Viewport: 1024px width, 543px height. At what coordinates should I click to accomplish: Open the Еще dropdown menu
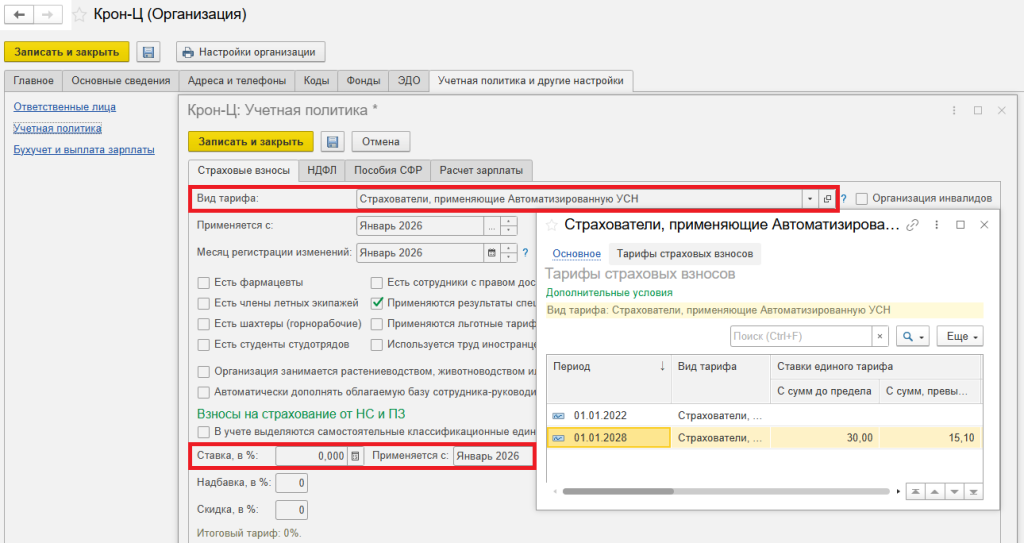pyautogui.click(x=960, y=337)
